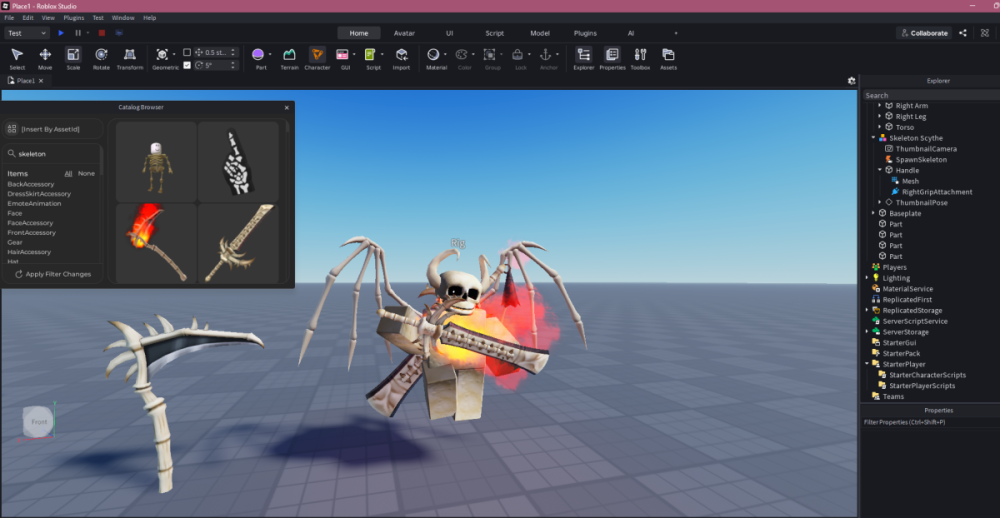Click the Front view selector cube
Image resolution: width=1000 pixels, height=518 pixels.
[39, 422]
